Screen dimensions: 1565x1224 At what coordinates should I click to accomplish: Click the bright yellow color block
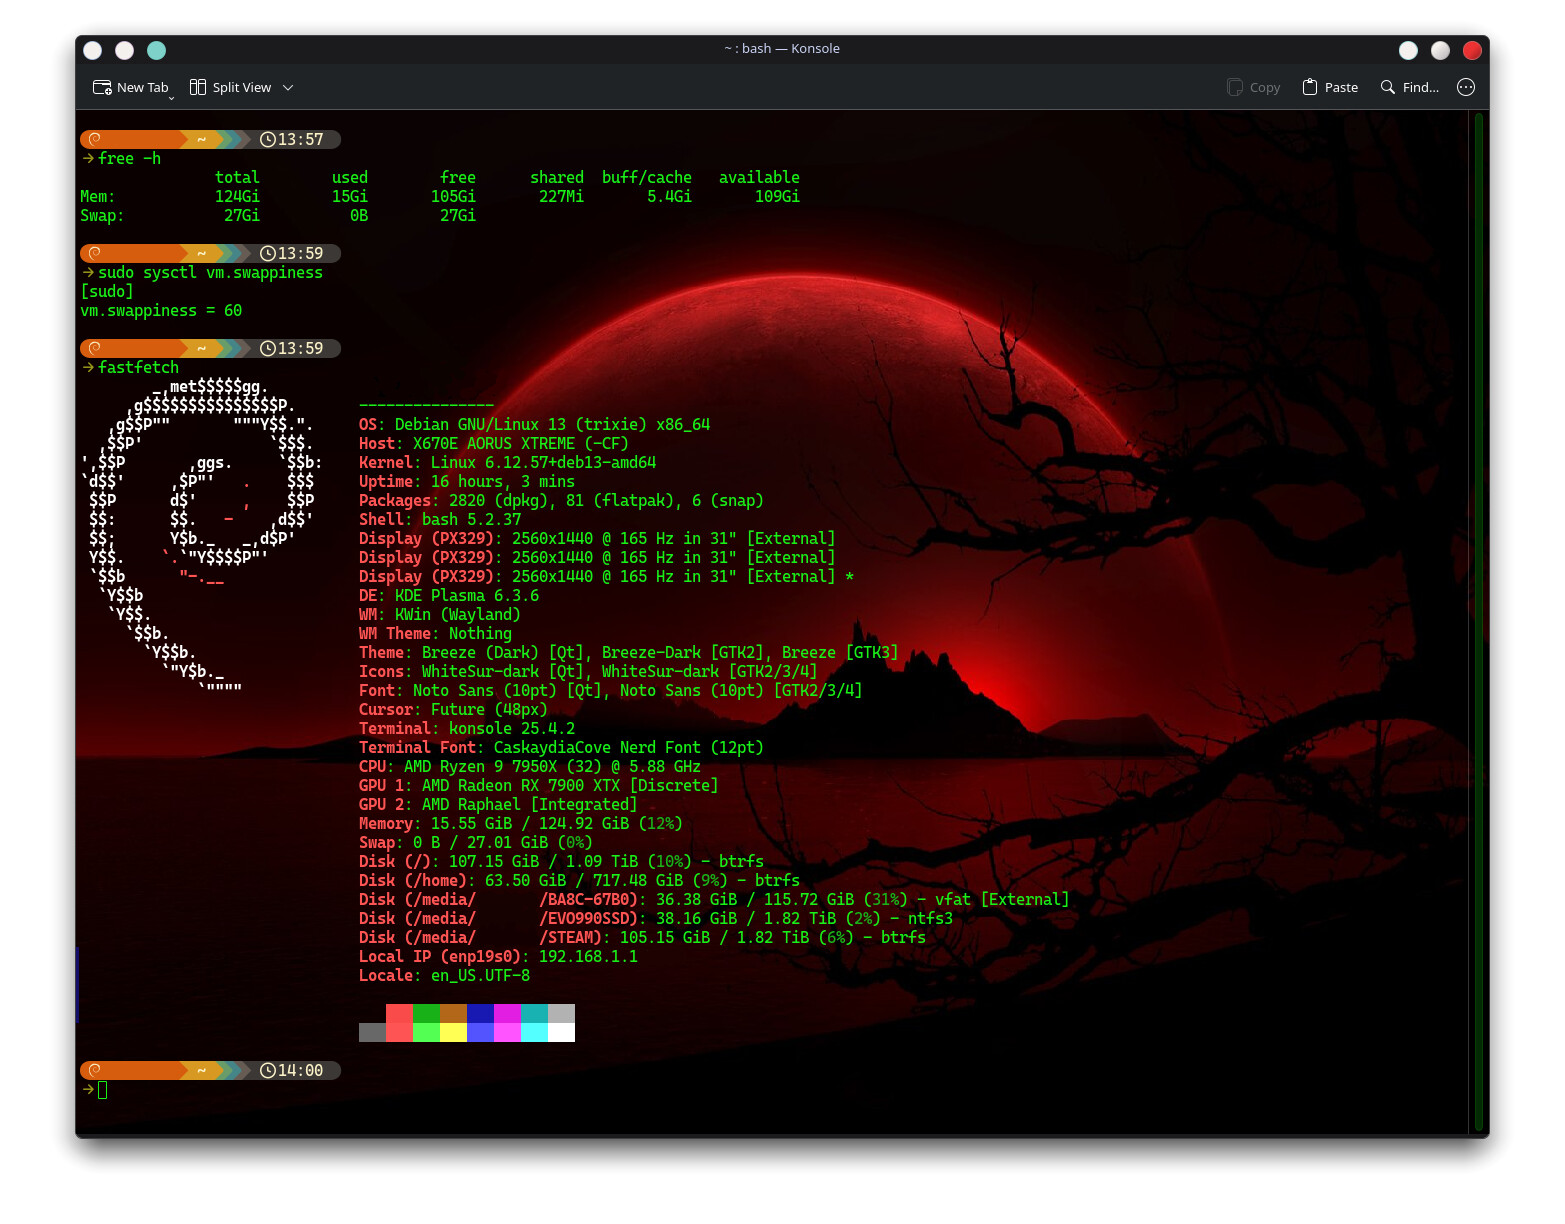click(453, 1033)
